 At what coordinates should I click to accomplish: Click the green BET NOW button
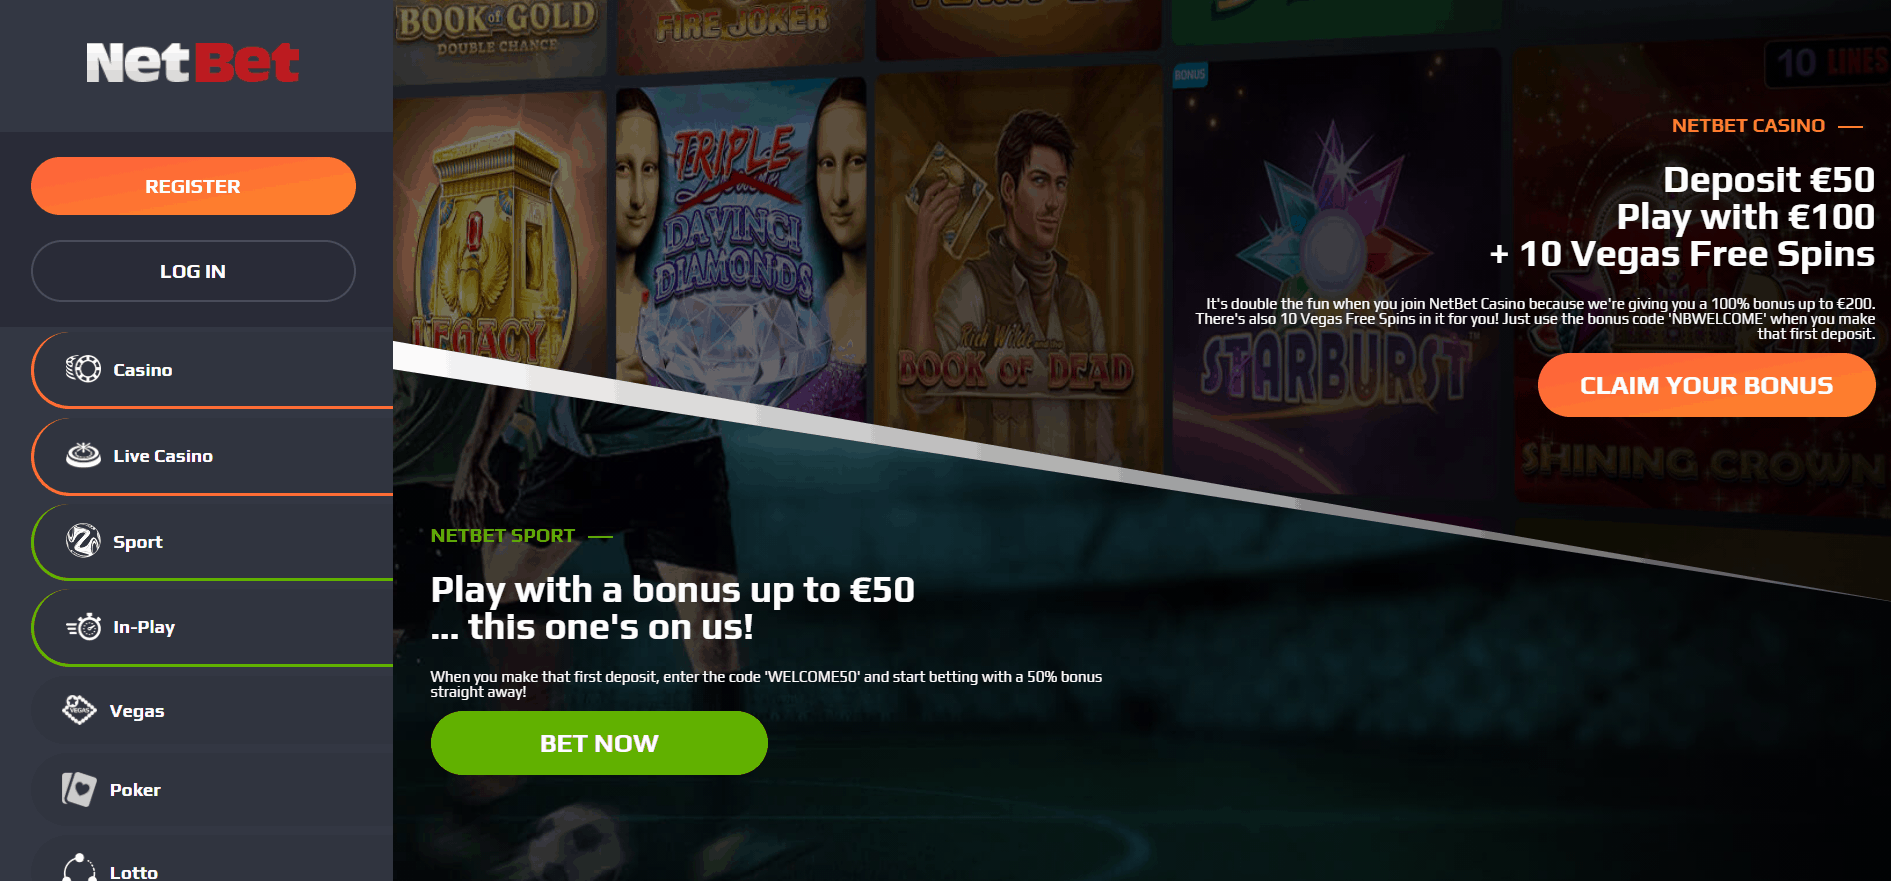[599, 743]
